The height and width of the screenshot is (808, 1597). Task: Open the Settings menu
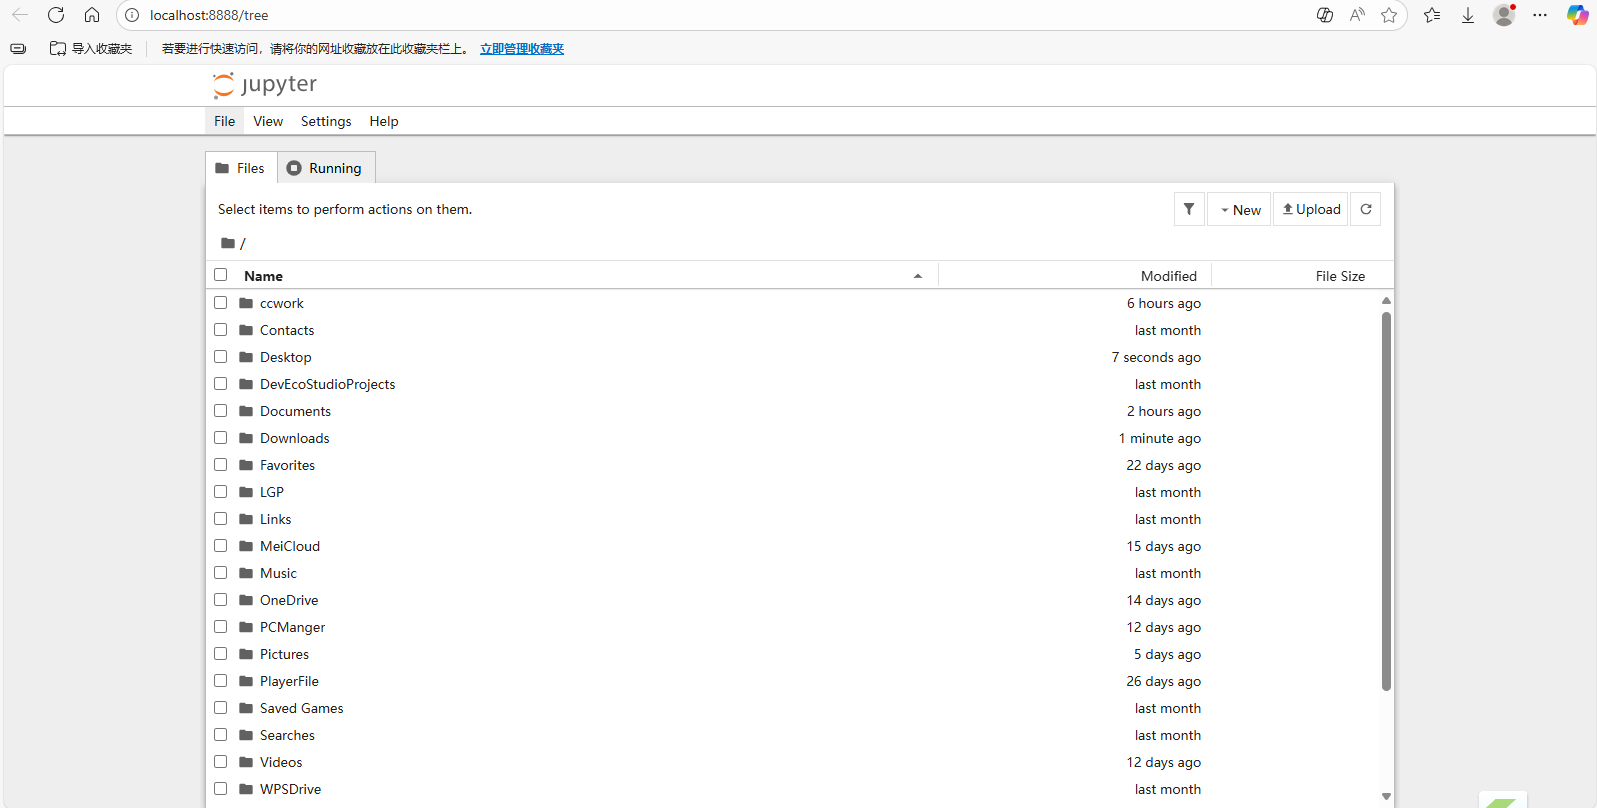326,121
